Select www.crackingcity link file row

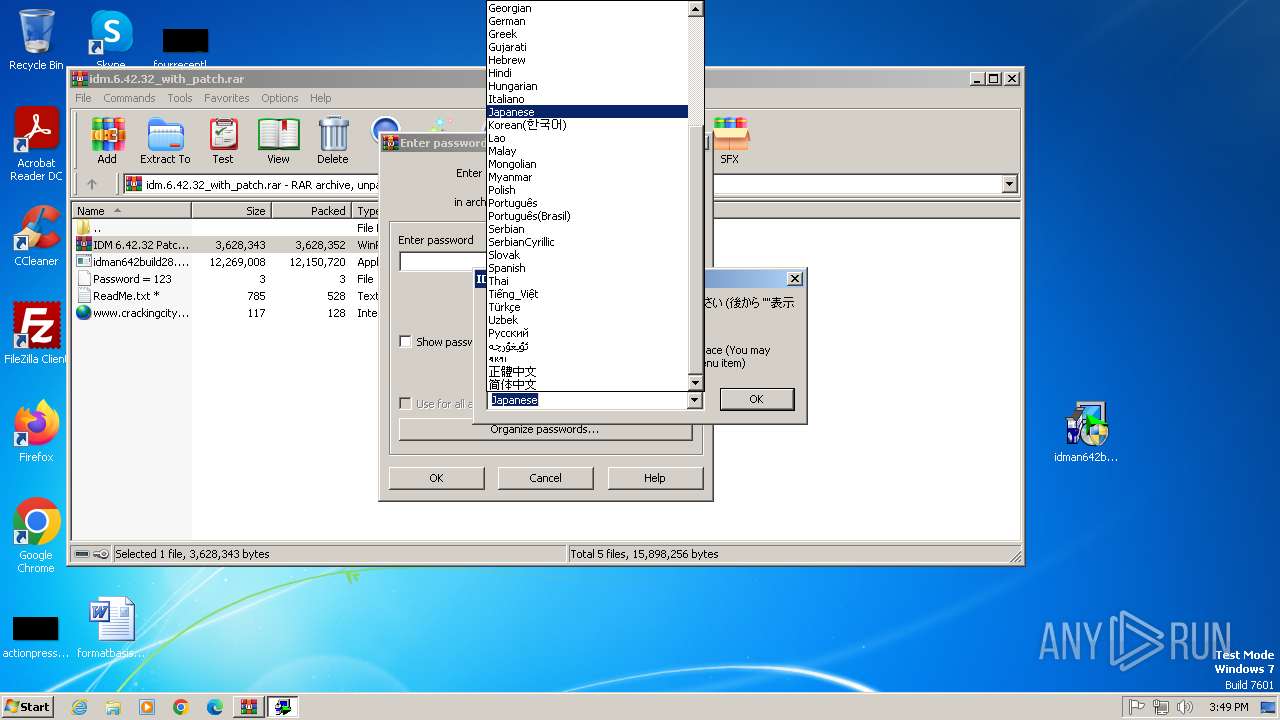click(x=225, y=313)
